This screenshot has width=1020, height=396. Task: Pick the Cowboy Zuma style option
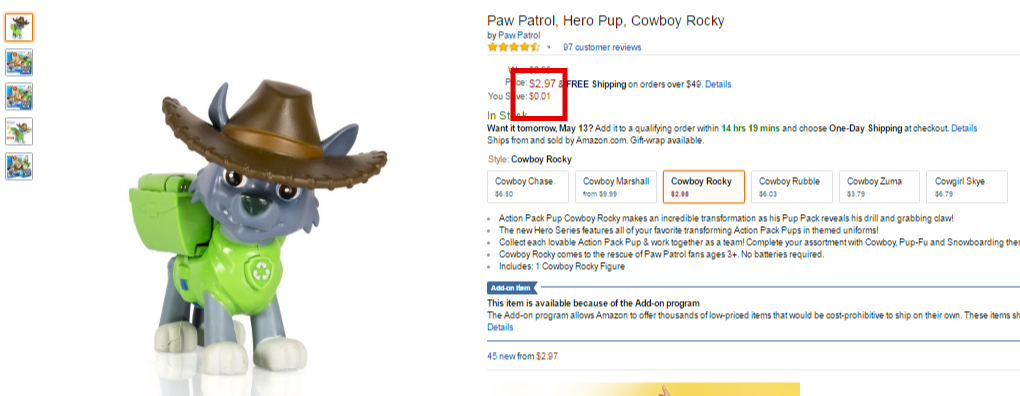pos(879,187)
